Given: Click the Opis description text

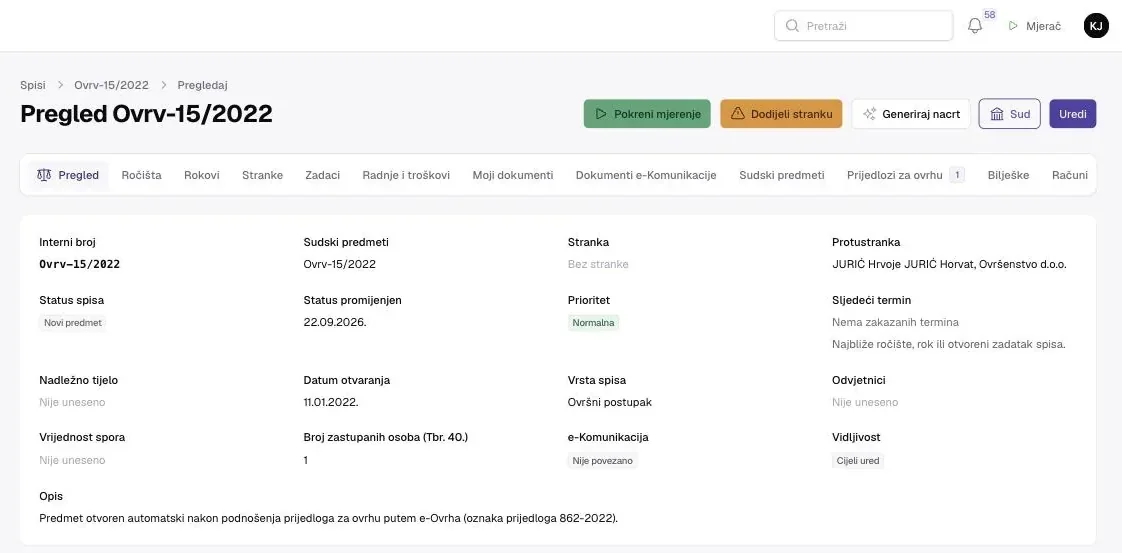Looking at the screenshot, I should tap(328, 518).
